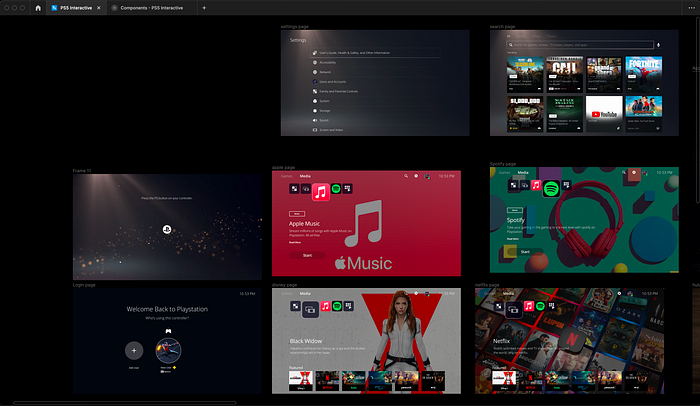Select Family and Parental Controls in settings page

coord(375,91)
